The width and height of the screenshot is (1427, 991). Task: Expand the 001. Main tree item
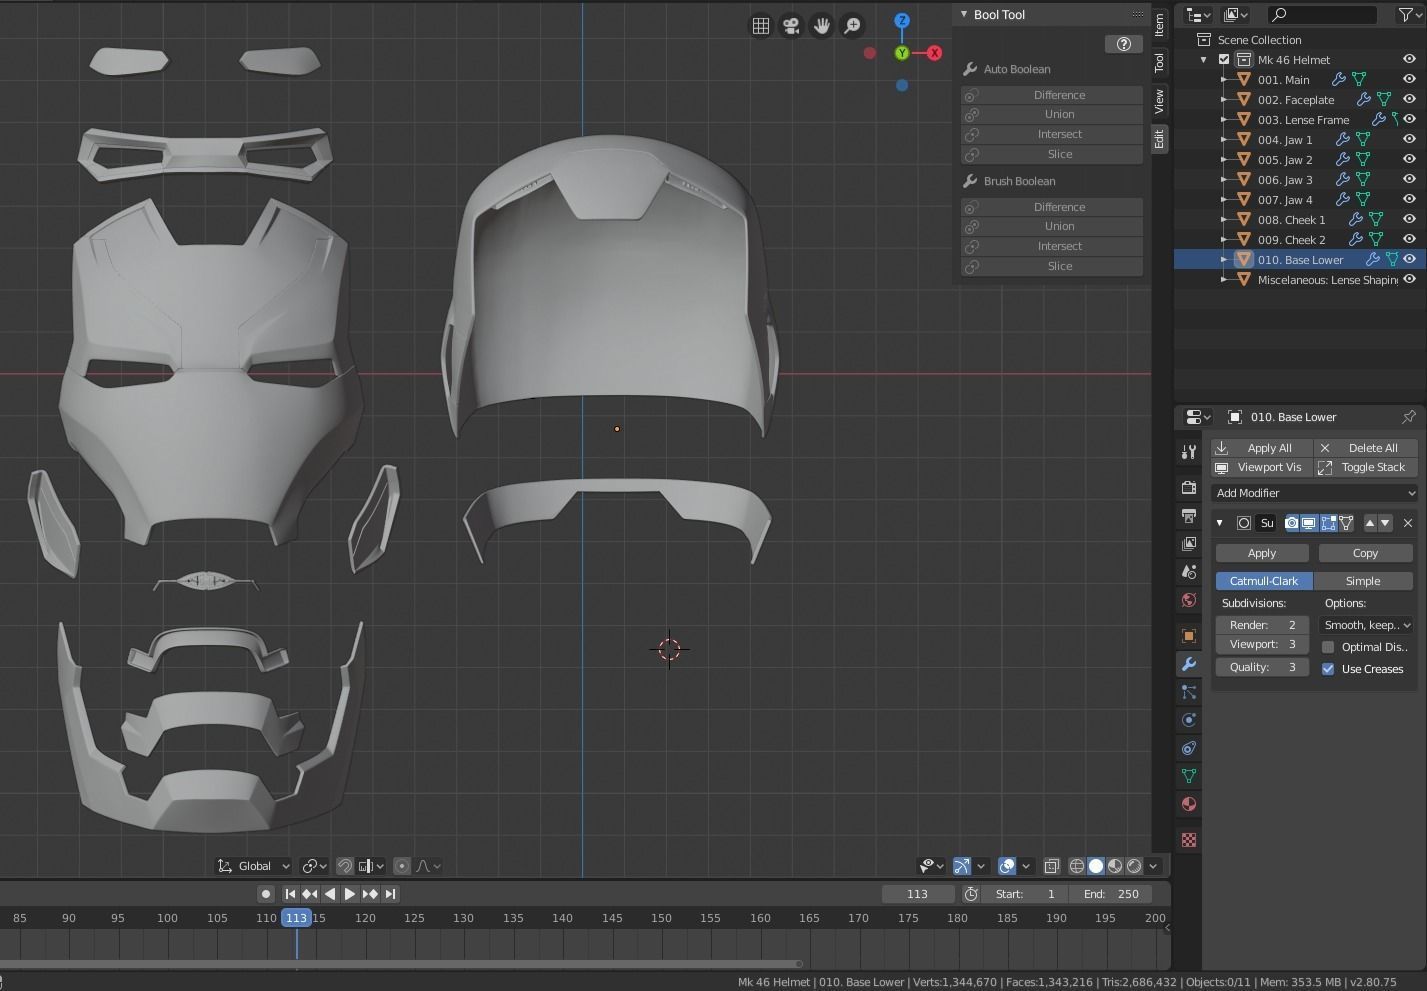(x=1224, y=80)
